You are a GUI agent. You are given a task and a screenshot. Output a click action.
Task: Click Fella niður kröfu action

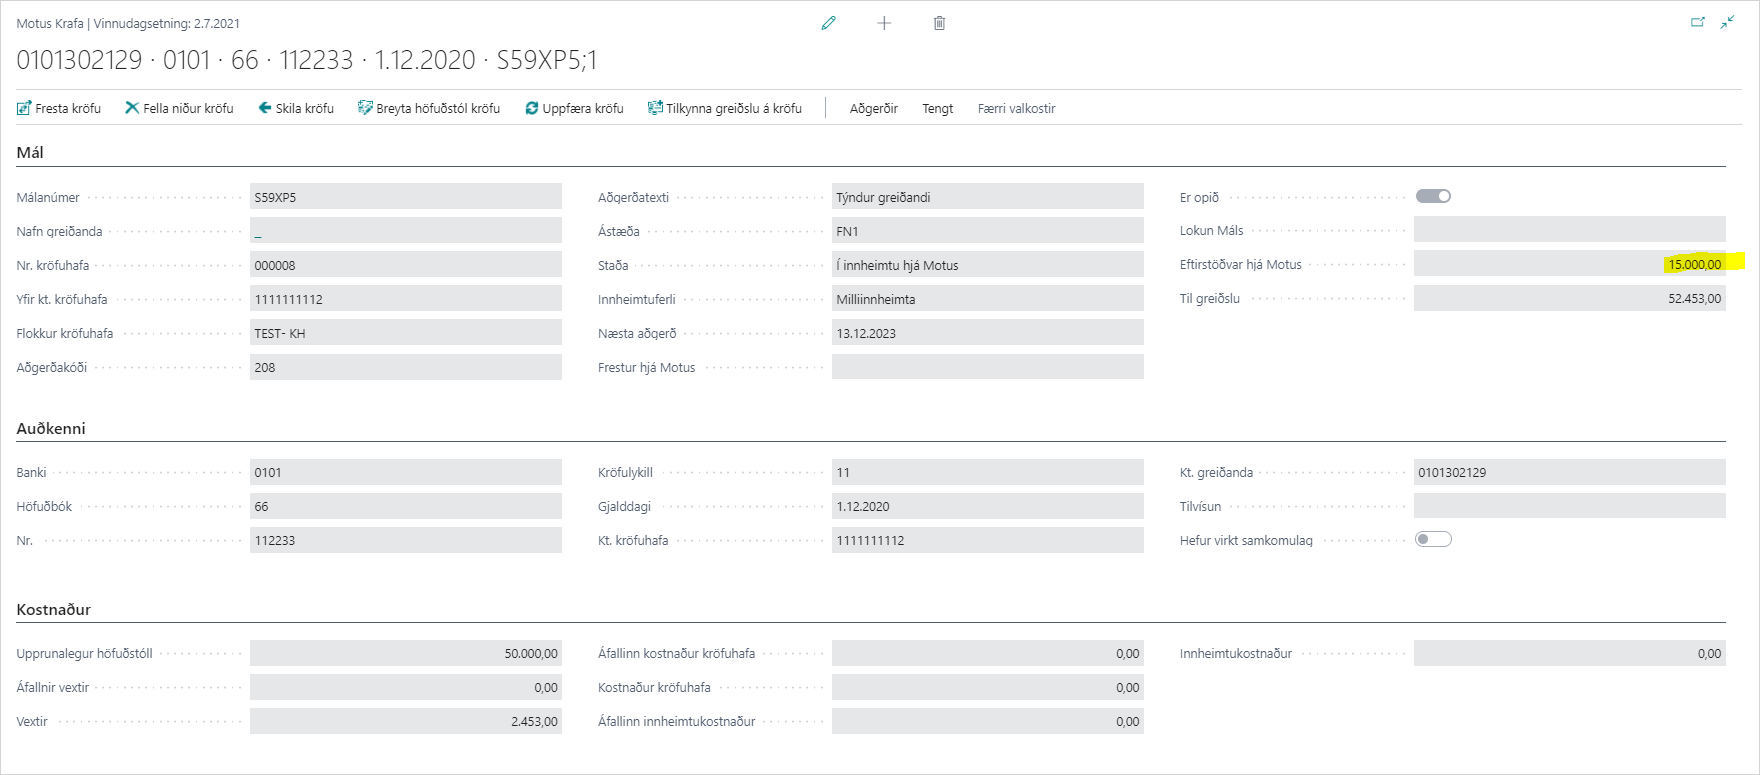click(x=179, y=108)
